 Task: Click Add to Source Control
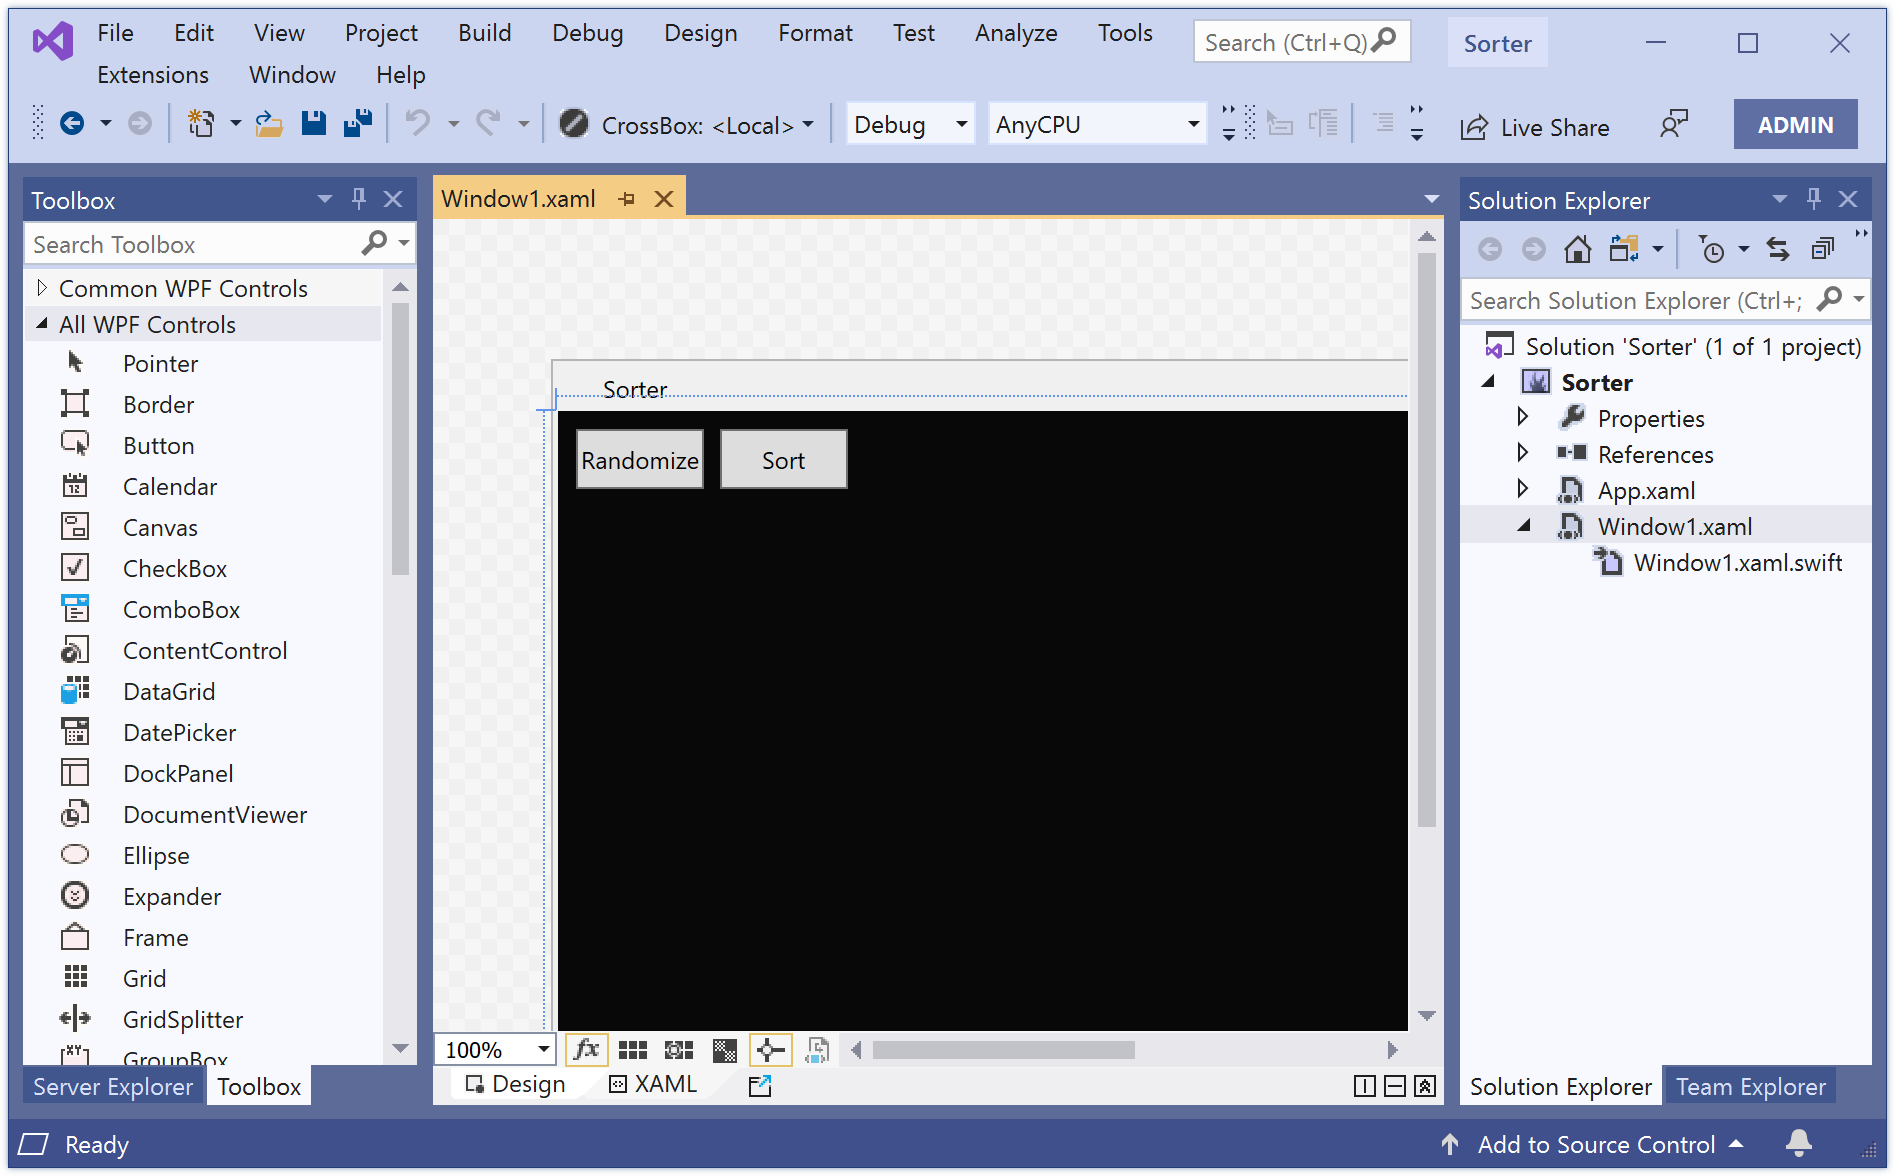[1596, 1144]
